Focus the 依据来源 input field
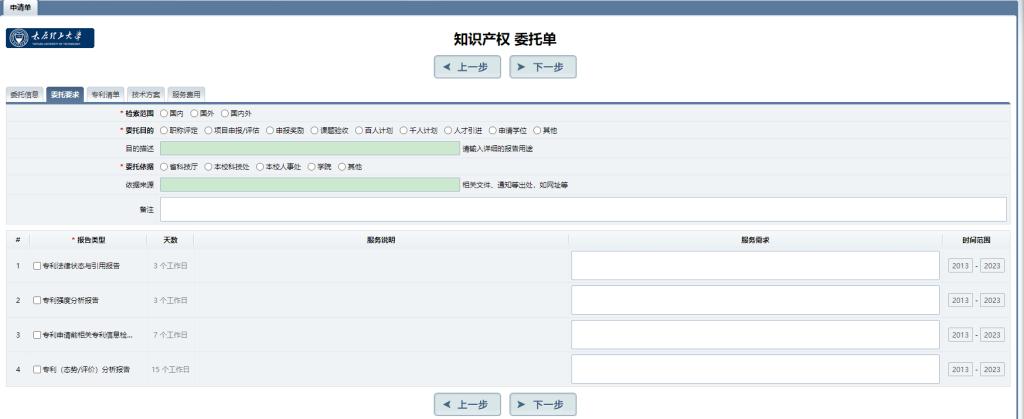Viewport: 1024px width, 419px height. click(310, 184)
